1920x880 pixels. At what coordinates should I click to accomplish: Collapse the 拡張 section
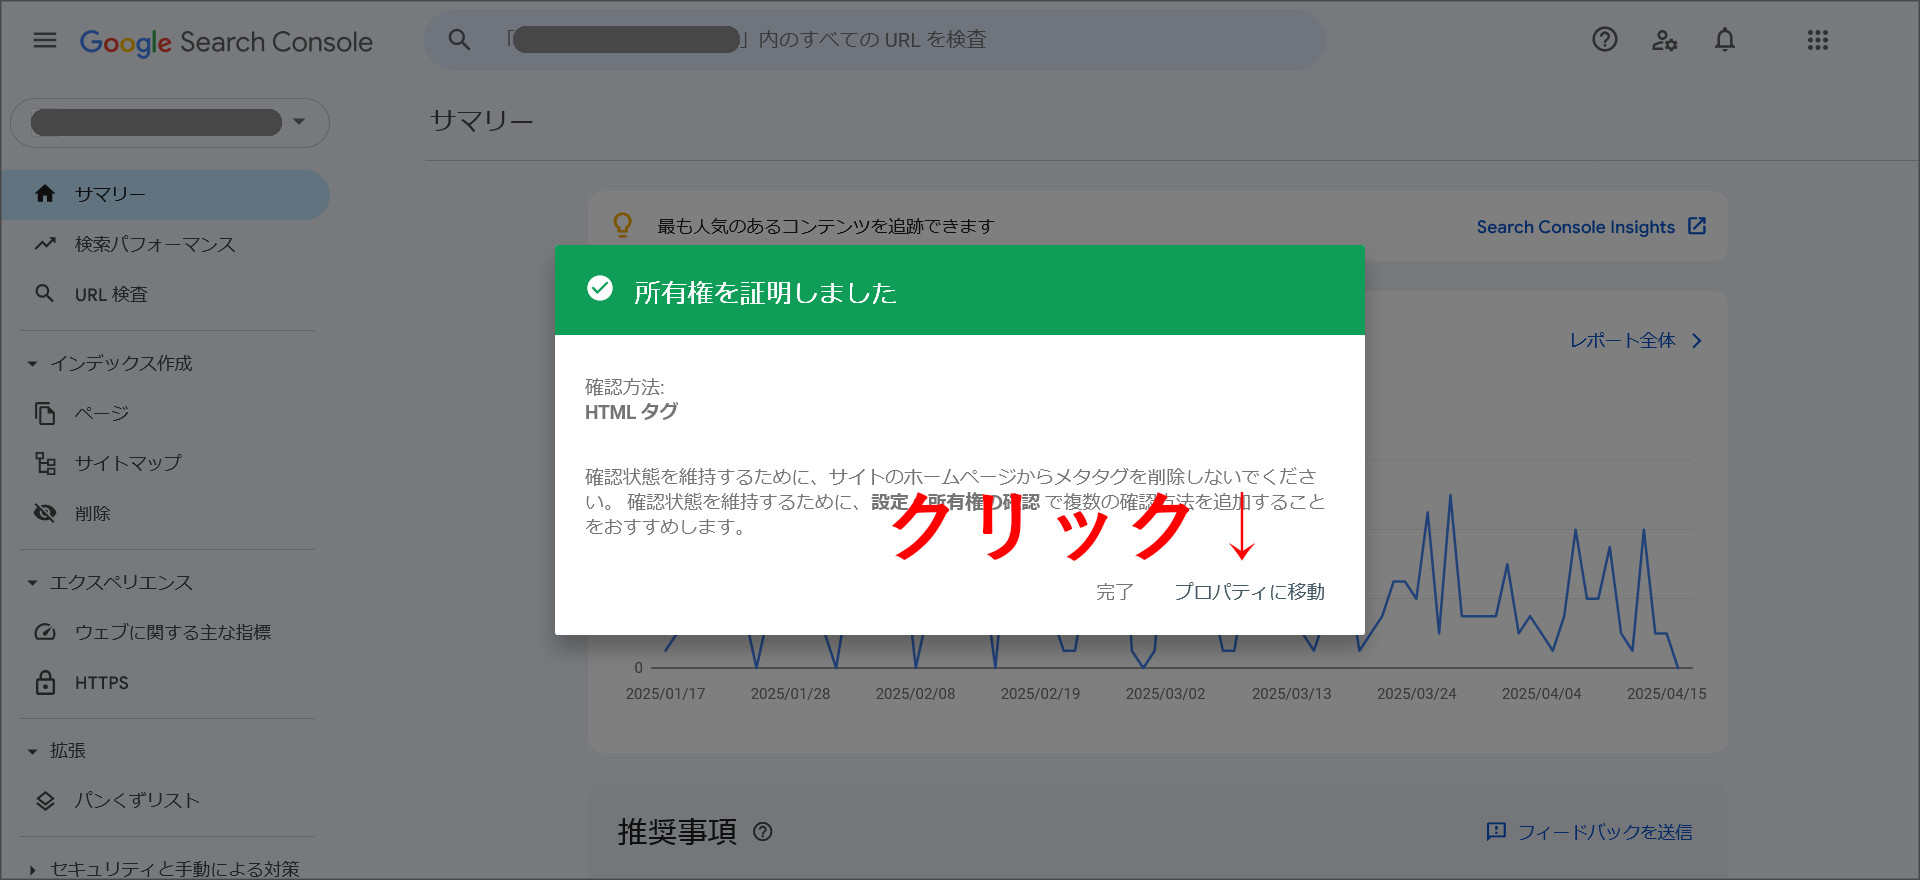click(67, 750)
